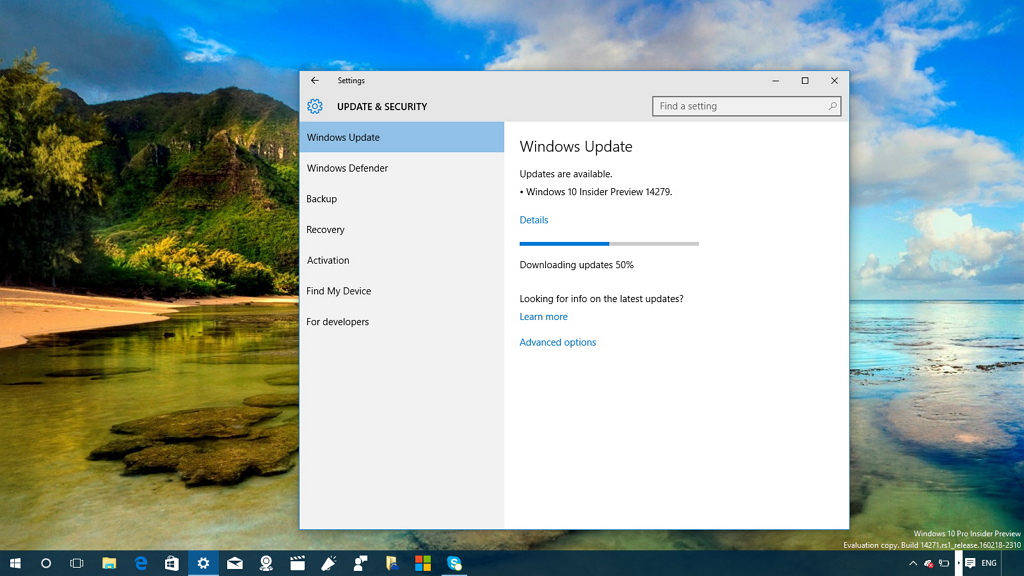The height and width of the screenshot is (576, 1024).
Task: Click the update download progress bar
Action: click(608, 243)
